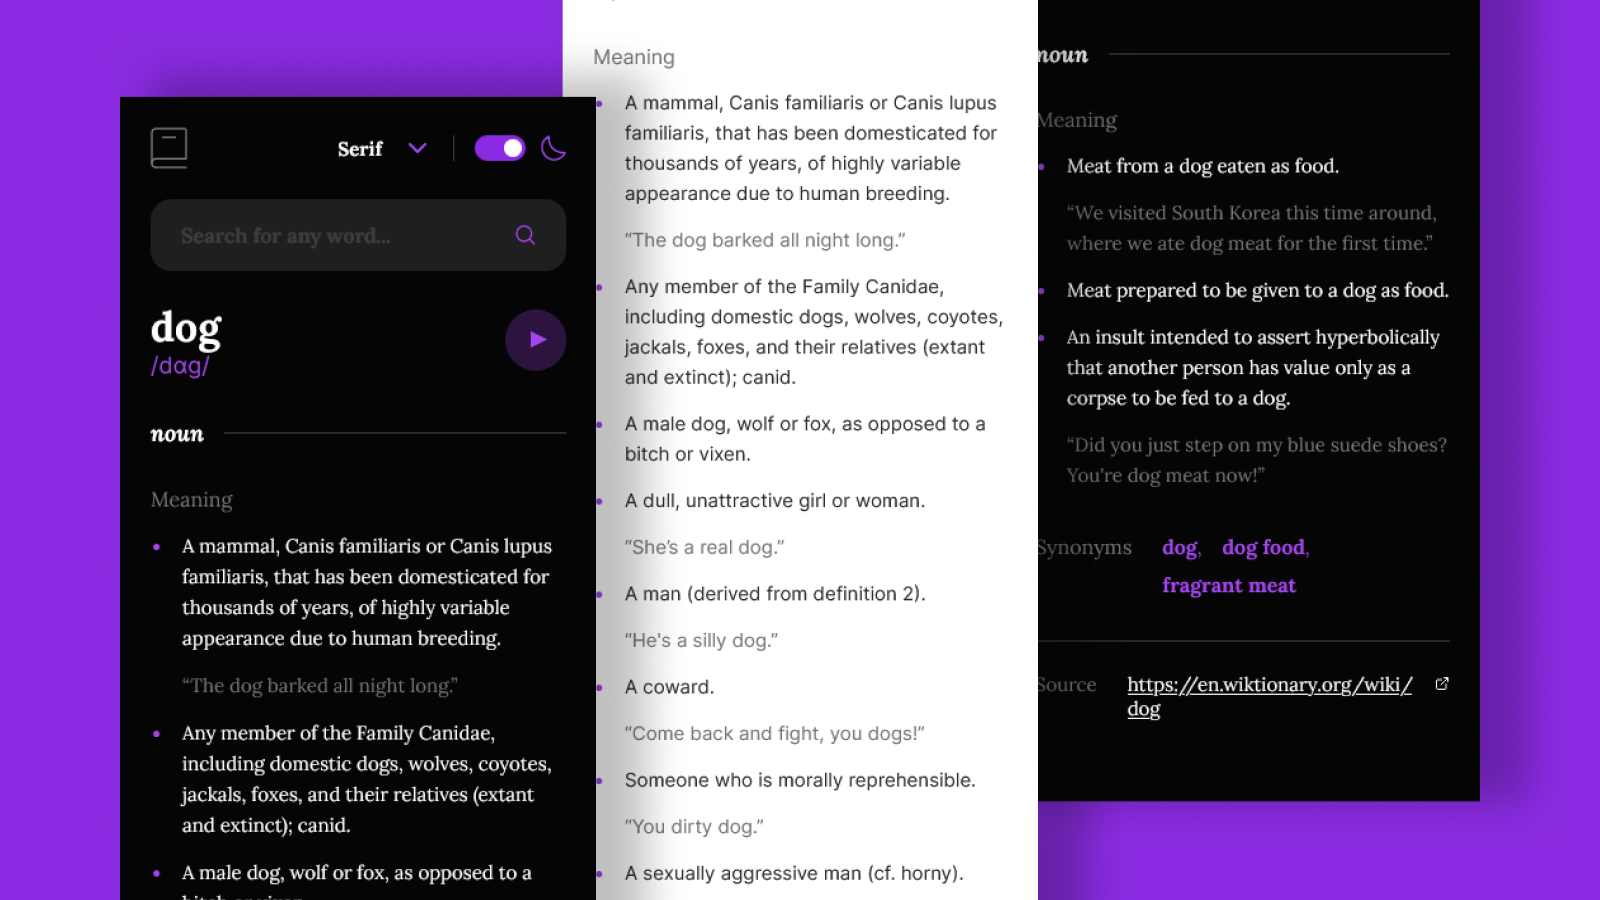Toggle the dark mode switch

coord(499,148)
